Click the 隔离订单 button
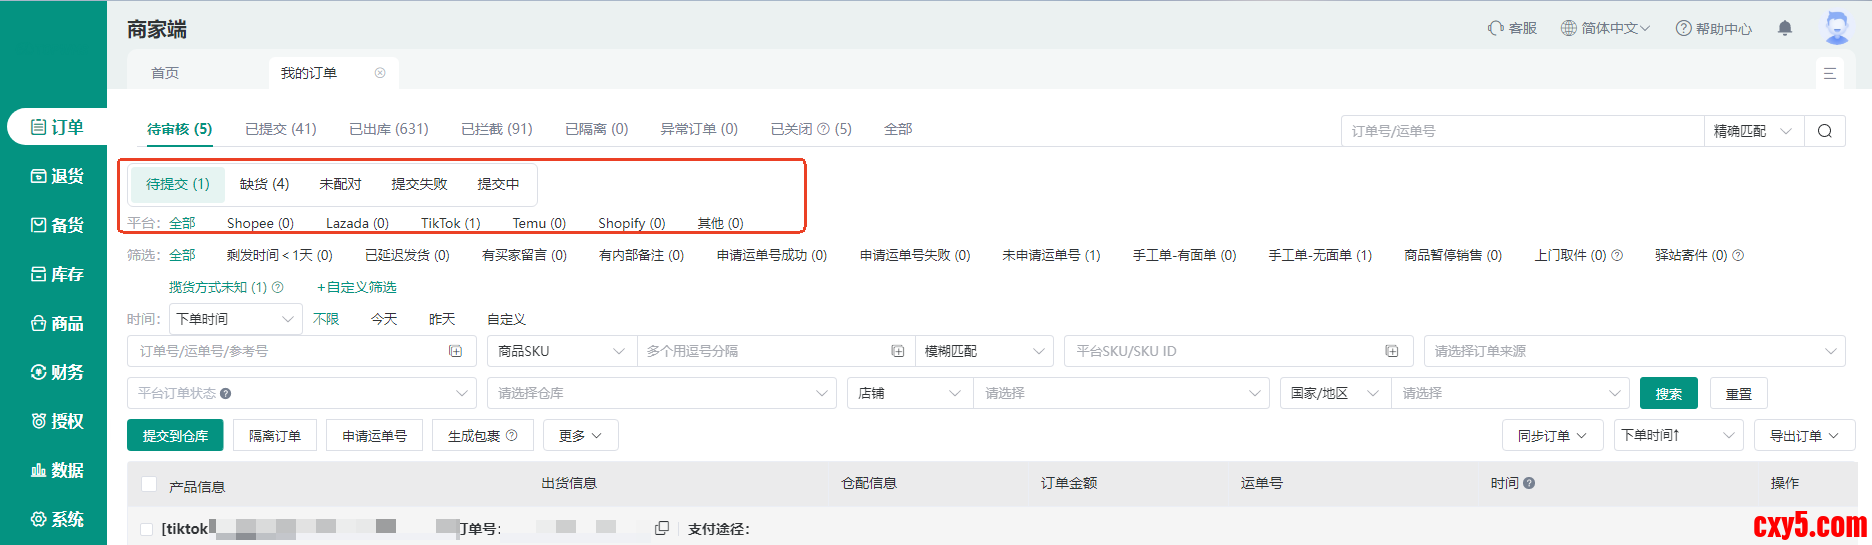The width and height of the screenshot is (1872, 545). [x=275, y=435]
